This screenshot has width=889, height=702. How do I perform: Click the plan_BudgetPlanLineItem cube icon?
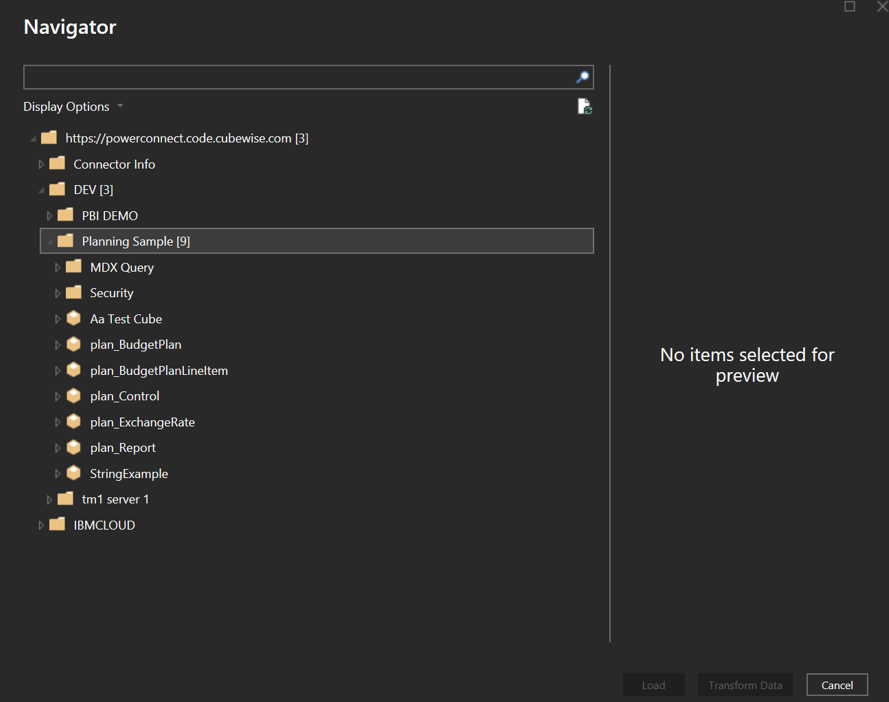(x=74, y=370)
